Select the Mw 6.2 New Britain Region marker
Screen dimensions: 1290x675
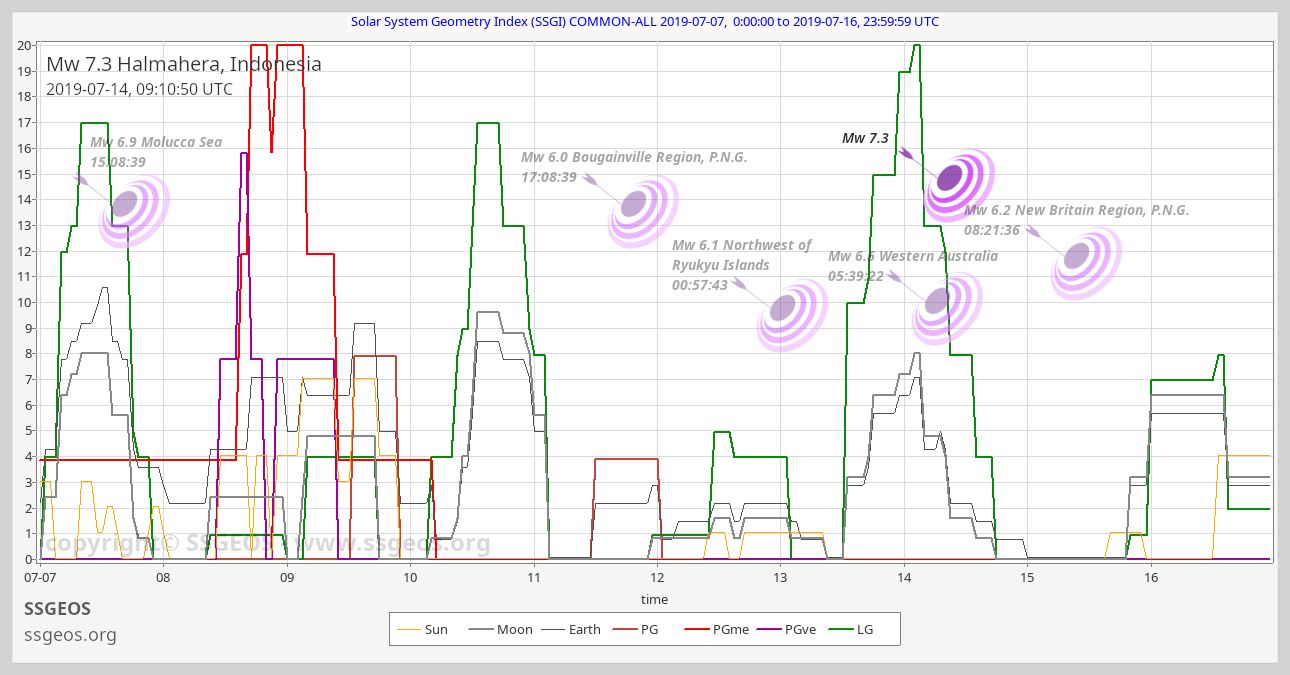[x=1085, y=262]
